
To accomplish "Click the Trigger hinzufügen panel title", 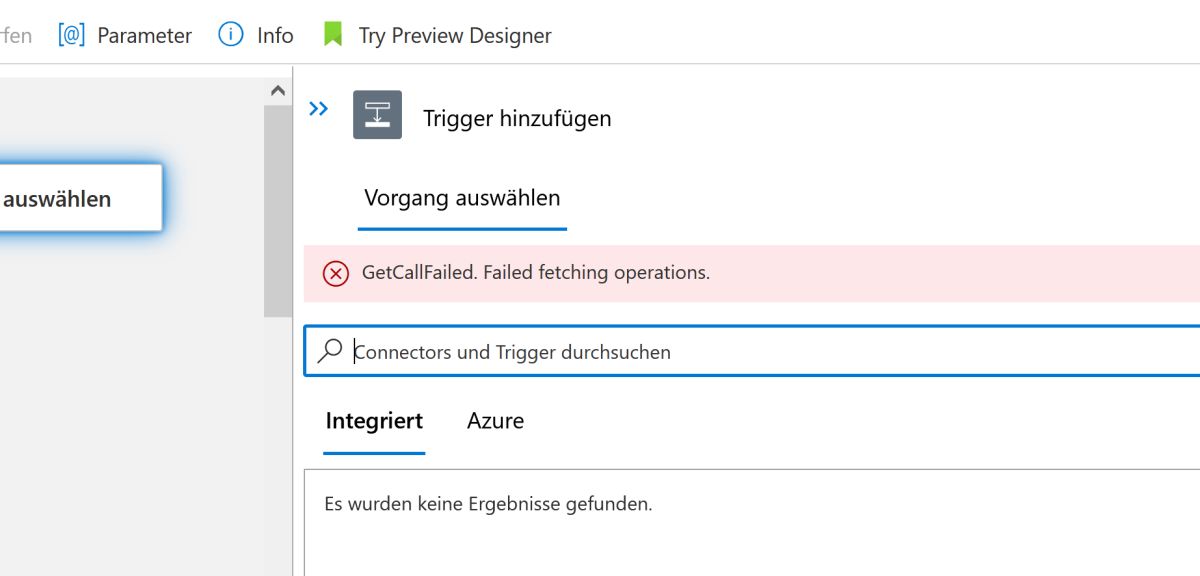I will tap(517, 118).
